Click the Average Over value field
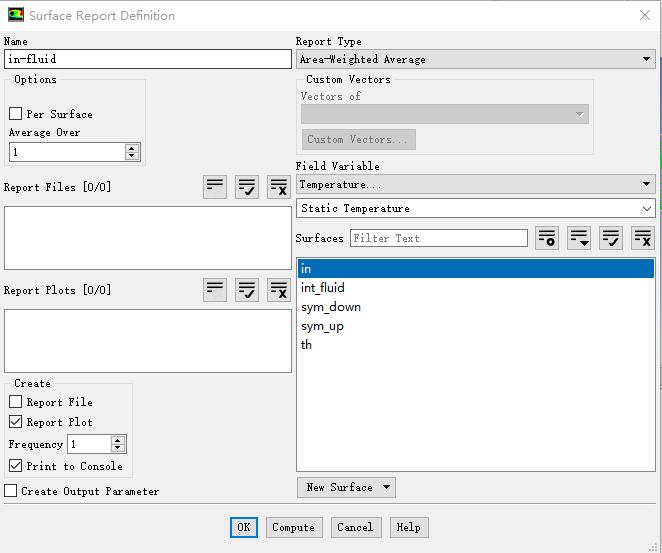Screen dimensions: 662x553 tap(68, 152)
